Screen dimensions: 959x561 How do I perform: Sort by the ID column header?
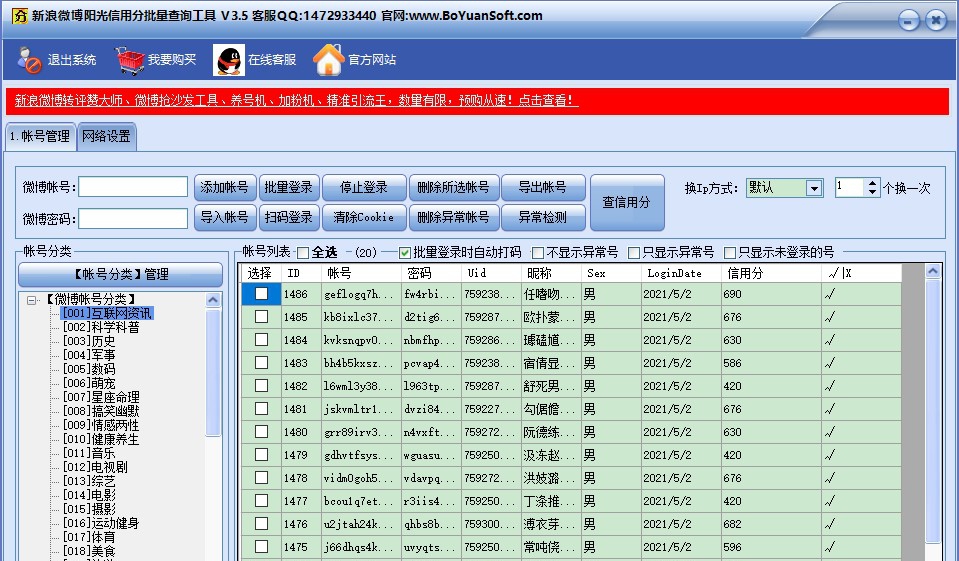coord(302,273)
